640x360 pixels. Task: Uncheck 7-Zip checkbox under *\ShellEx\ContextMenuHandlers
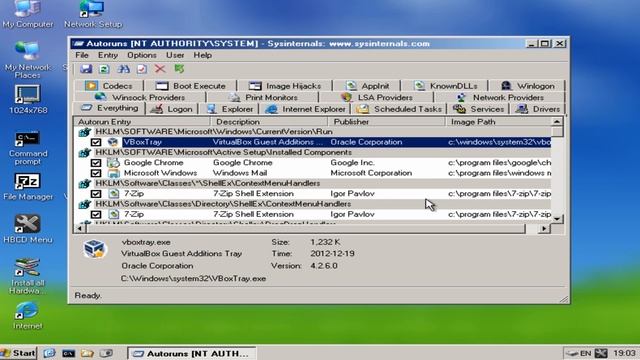[96, 193]
